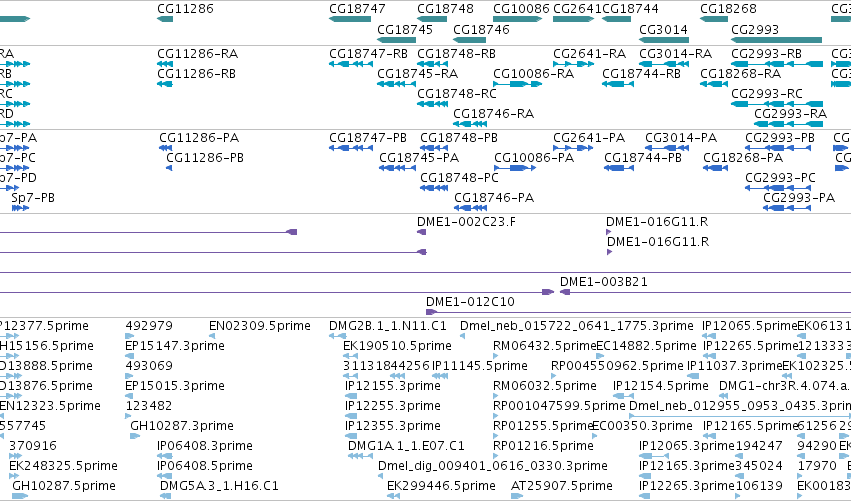This screenshot has width=851, height=501.
Task: Open the CG18746-RA transcript label
Action: (493, 114)
